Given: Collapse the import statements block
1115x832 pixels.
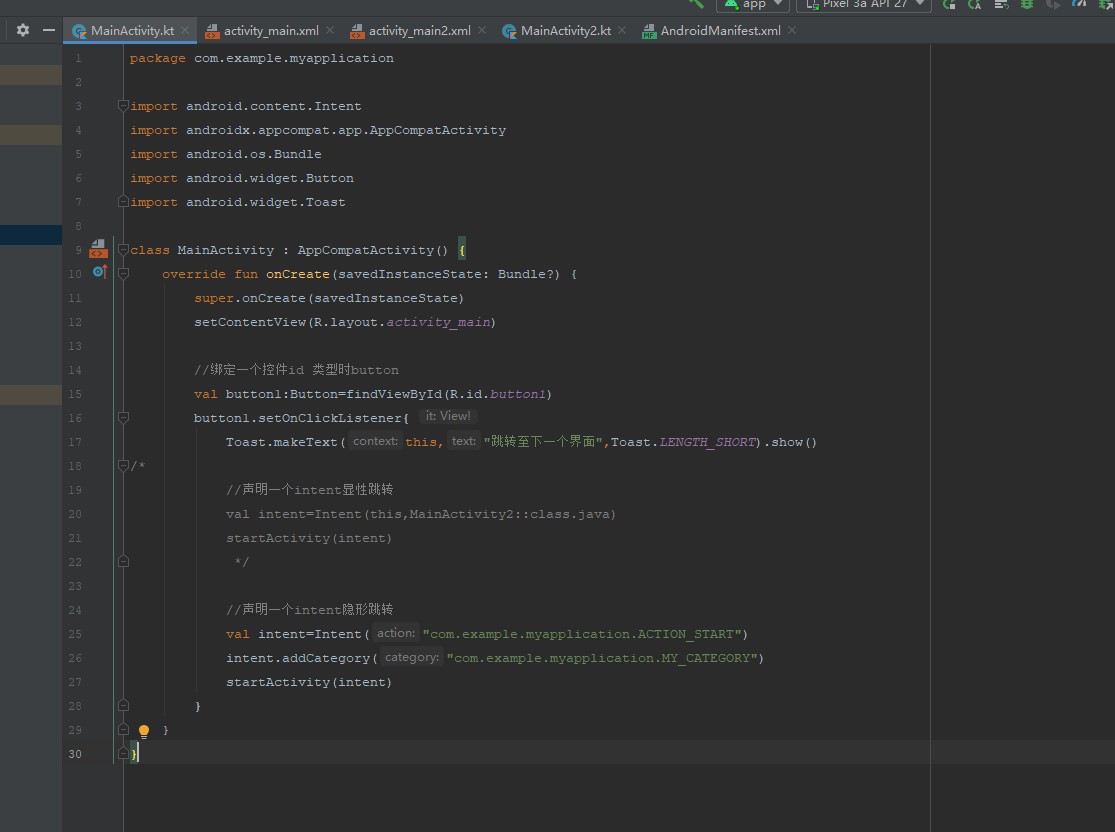Looking at the screenshot, I should pyautogui.click(x=123, y=106).
